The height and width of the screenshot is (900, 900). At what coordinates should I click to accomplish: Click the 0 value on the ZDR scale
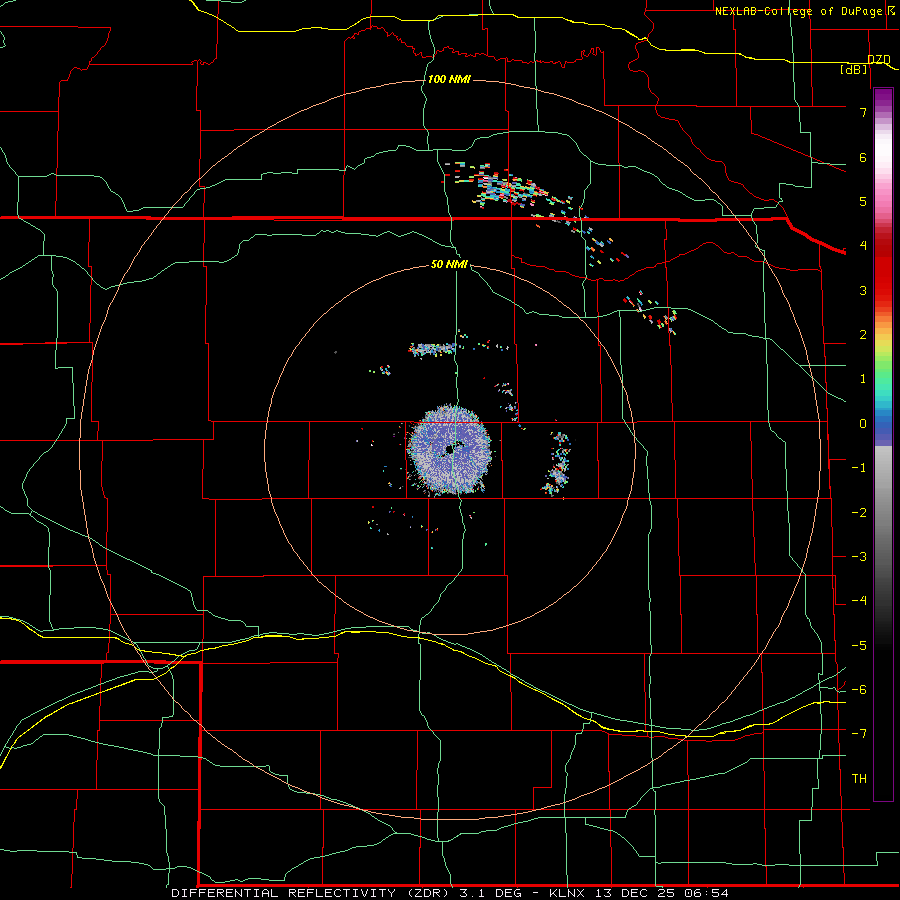(863, 424)
